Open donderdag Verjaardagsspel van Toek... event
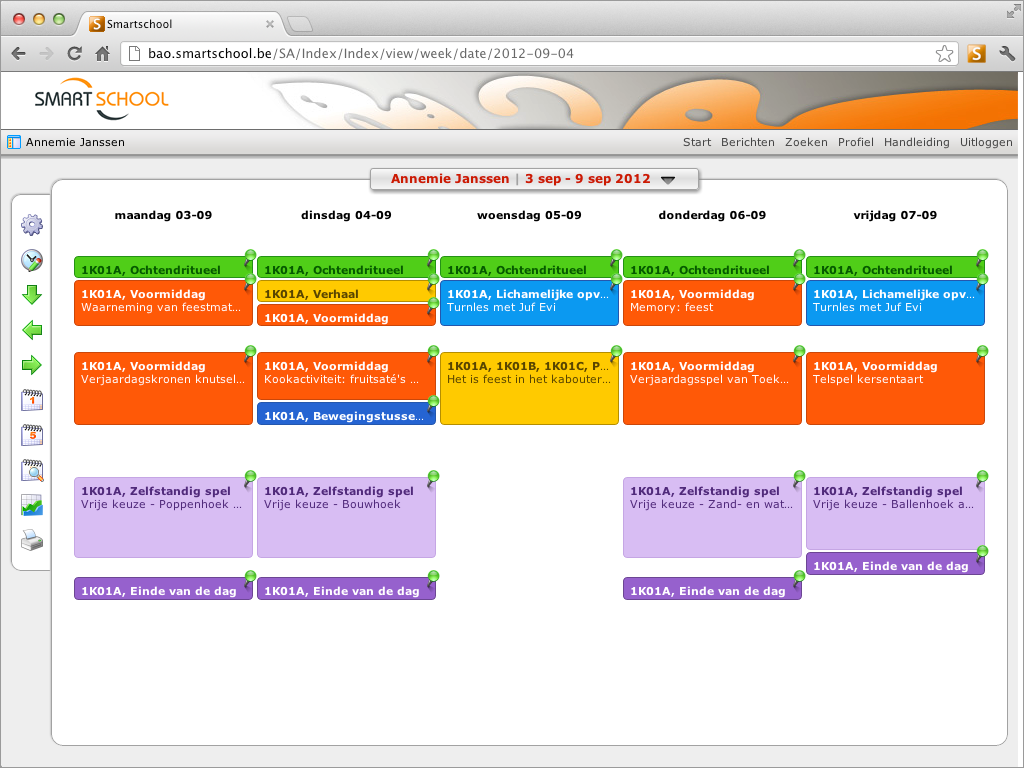 coord(712,389)
